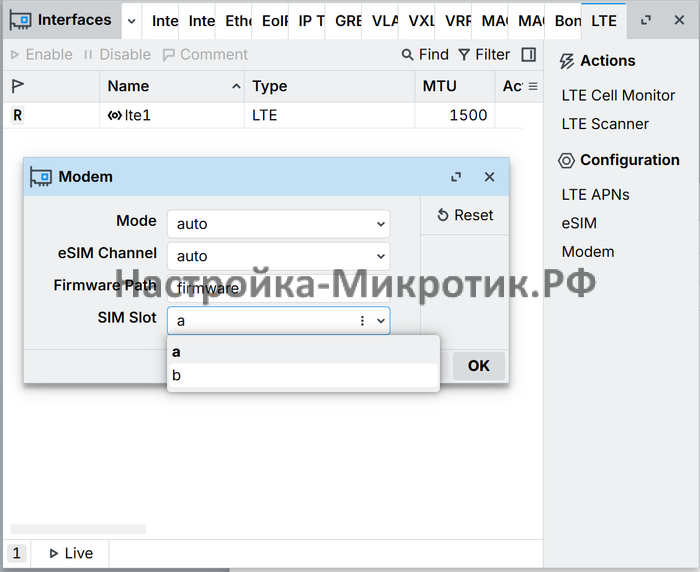Click the SIM Slot three-dot options icon
The image size is (700, 572).
(362, 321)
